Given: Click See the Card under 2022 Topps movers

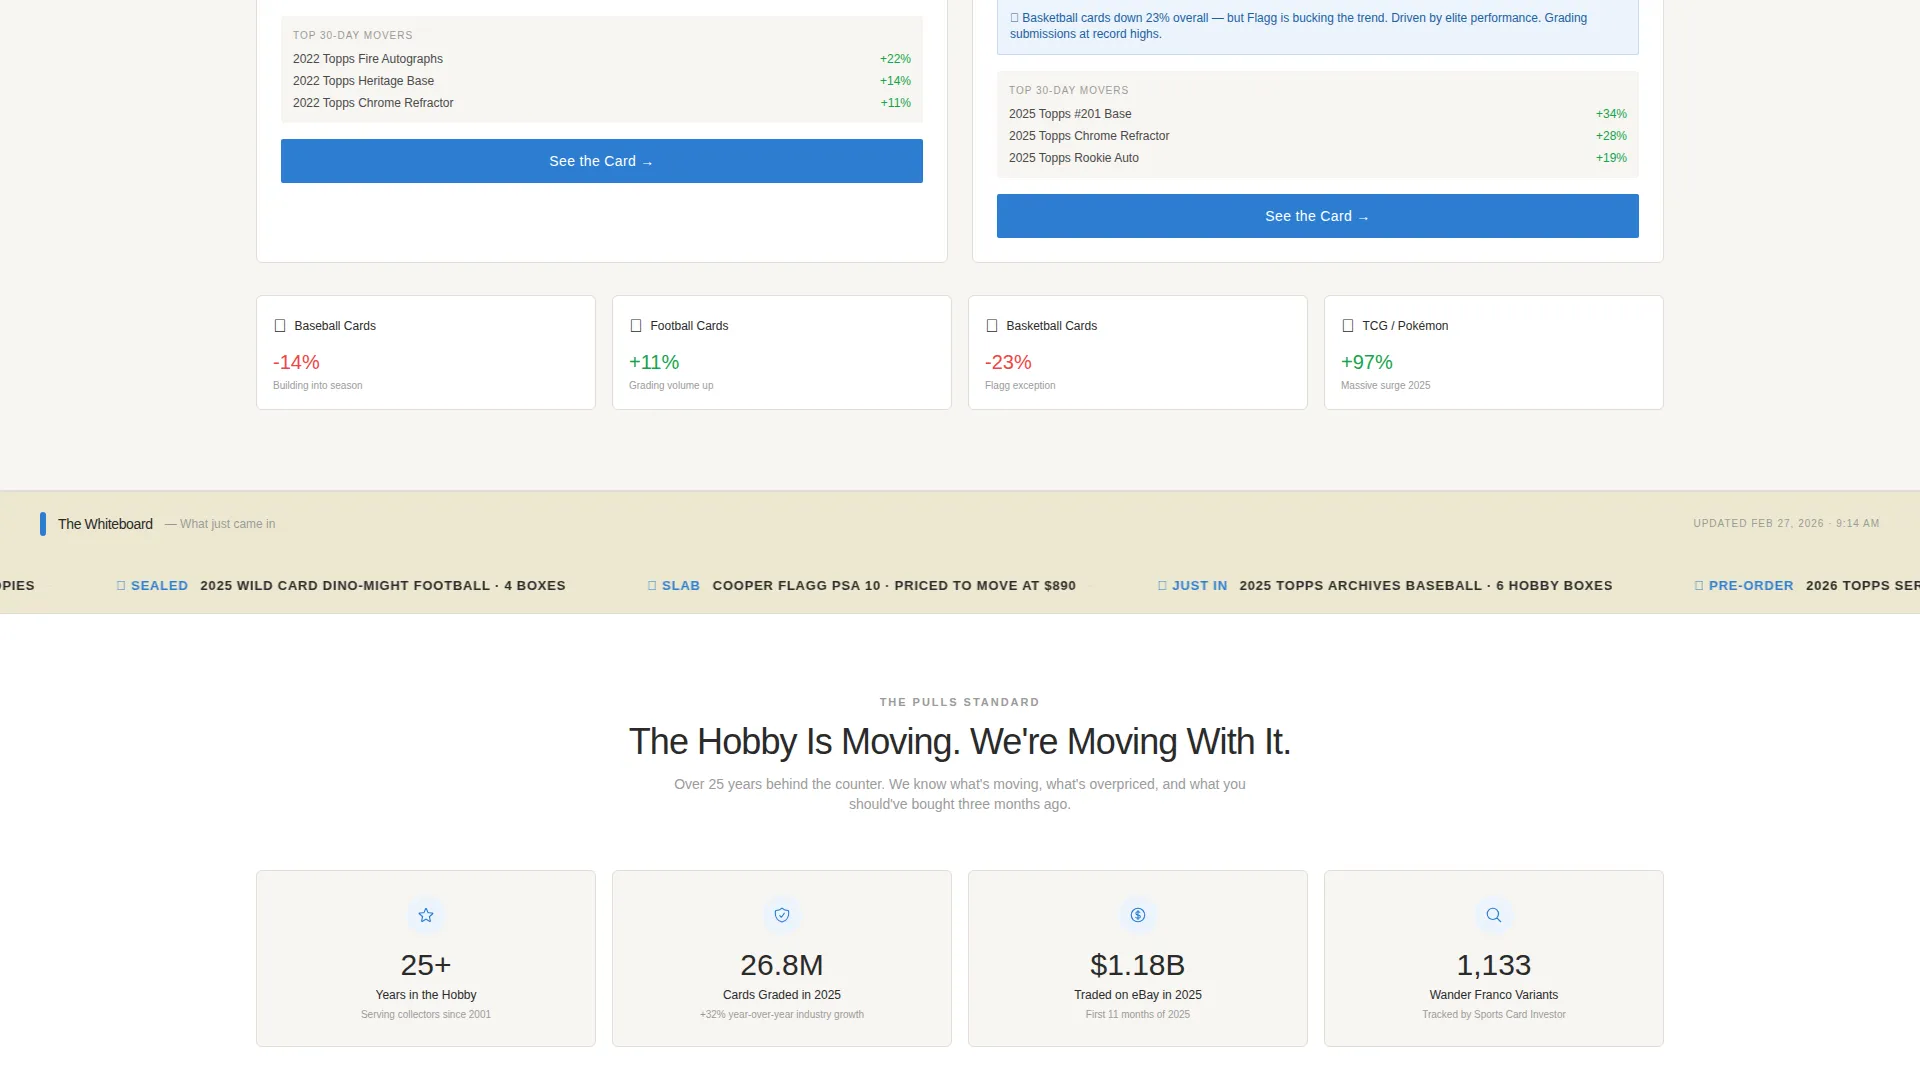Looking at the screenshot, I should pos(602,161).
